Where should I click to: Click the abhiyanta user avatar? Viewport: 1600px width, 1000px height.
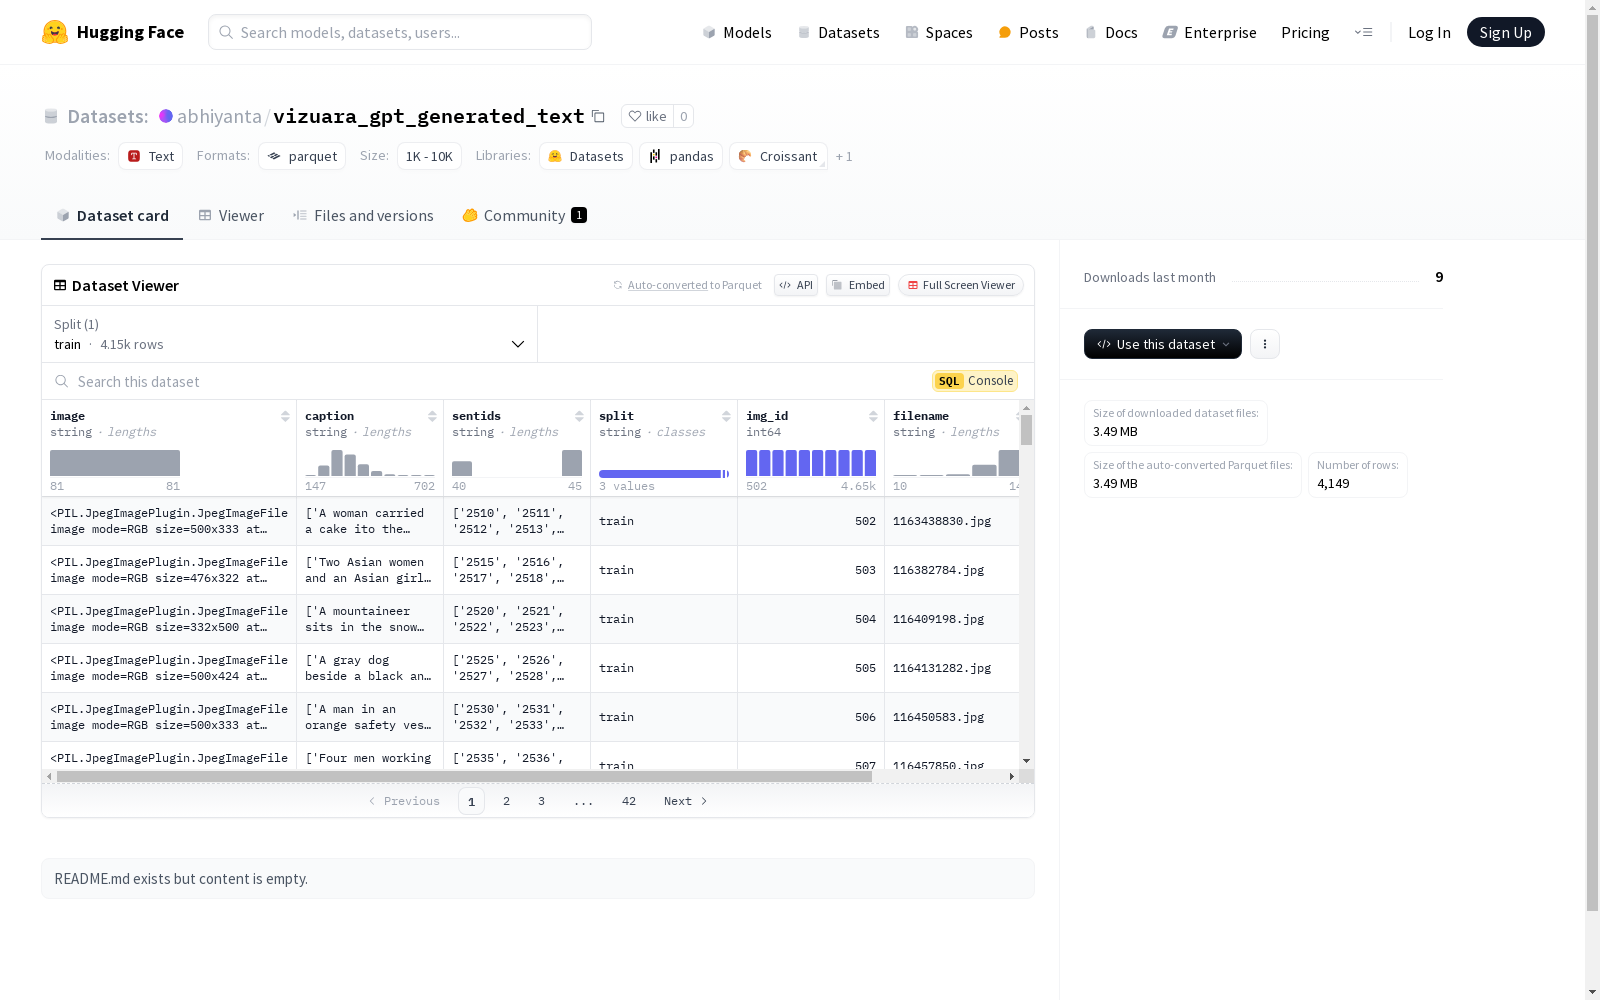[x=166, y=116]
